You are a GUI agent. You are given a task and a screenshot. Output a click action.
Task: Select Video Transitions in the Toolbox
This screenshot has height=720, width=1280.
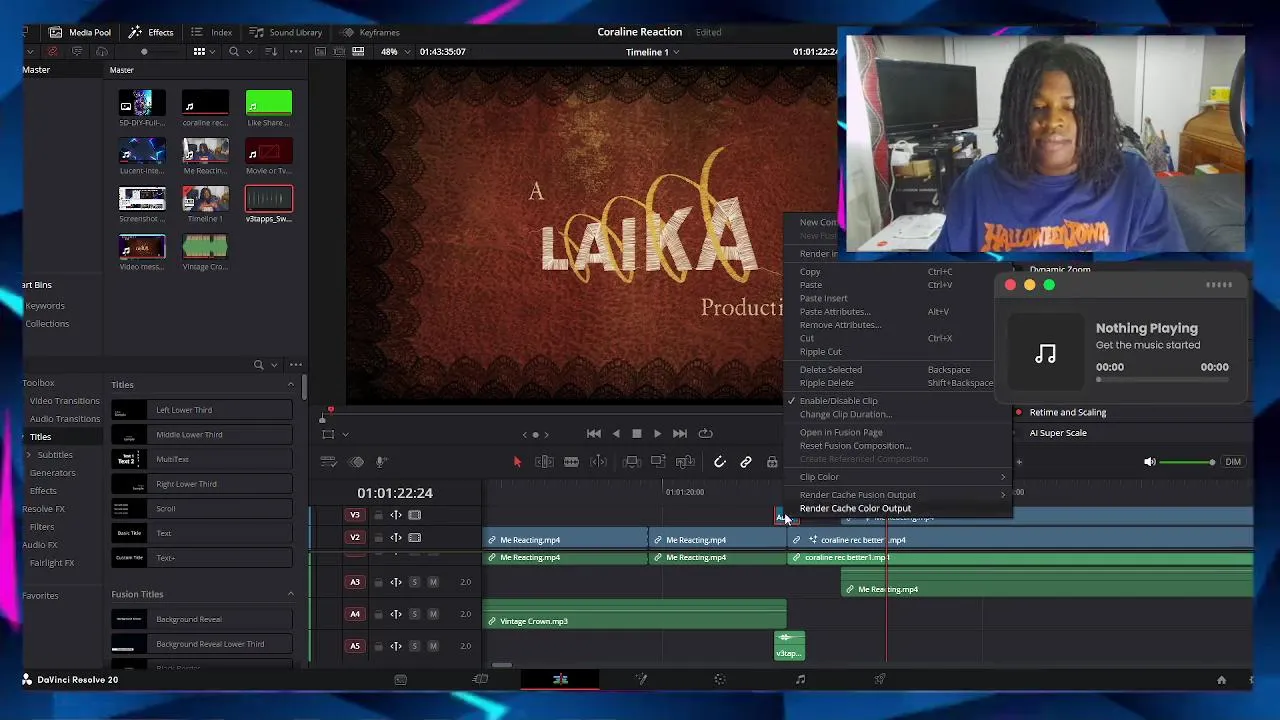[x=64, y=401]
